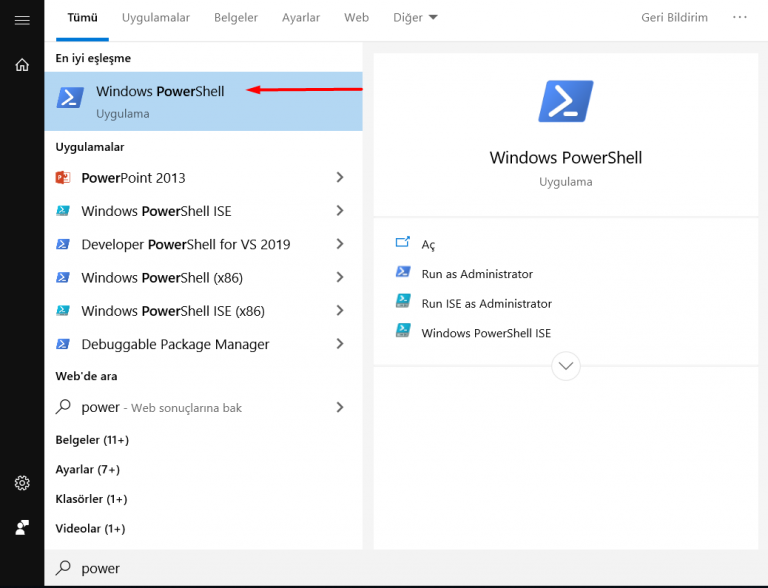Open the hamburger menu icon
The image size is (768, 588).
[22, 20]
